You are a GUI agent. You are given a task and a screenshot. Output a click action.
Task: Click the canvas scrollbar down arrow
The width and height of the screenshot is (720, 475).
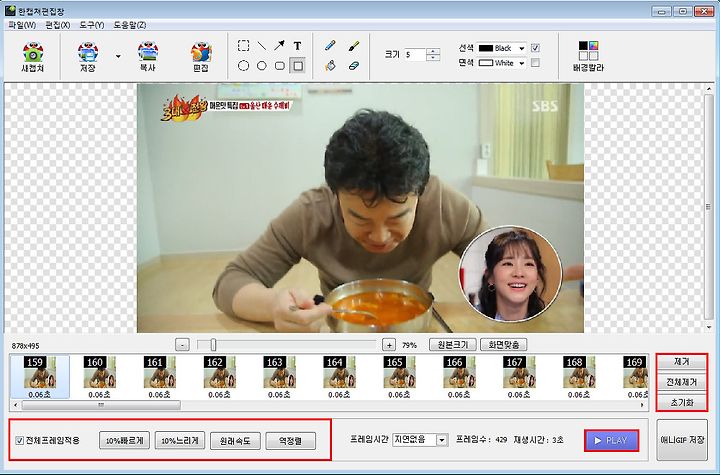[x=708, y=328]
